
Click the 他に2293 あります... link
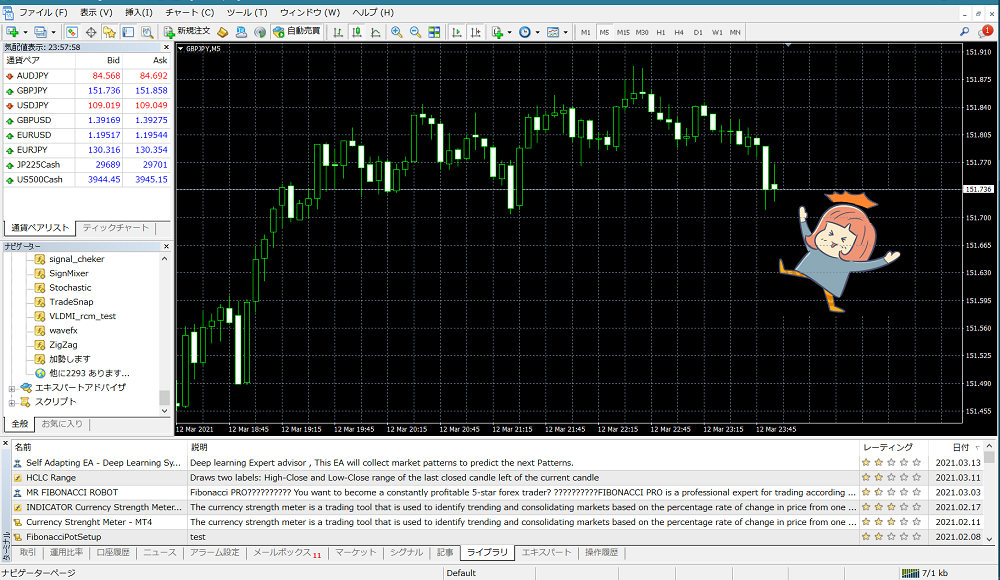(89, 373)
